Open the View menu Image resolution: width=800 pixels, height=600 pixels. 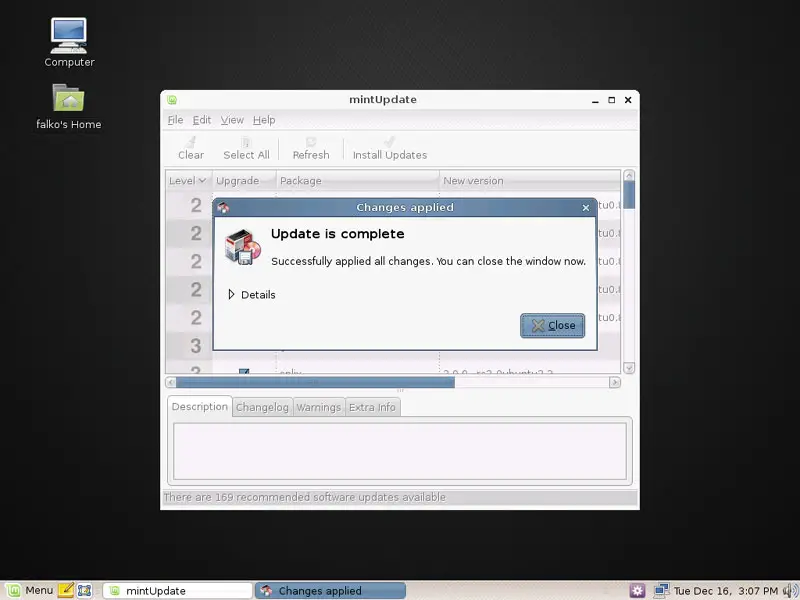232,120
